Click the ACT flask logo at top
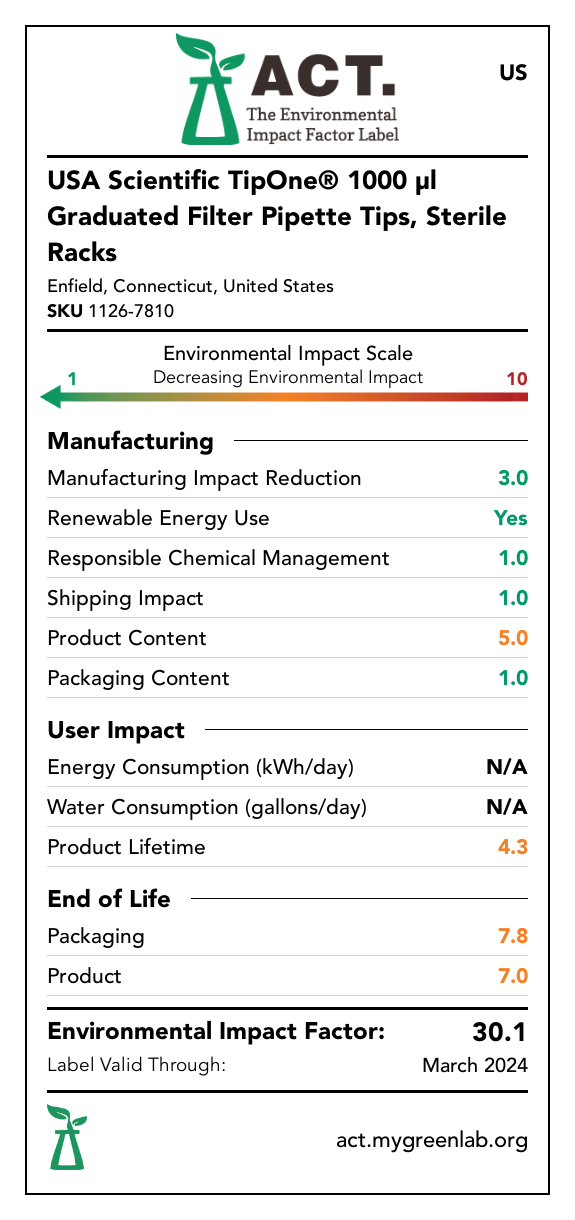Screen dimensions: 575x1220 [x=211, y=87]
